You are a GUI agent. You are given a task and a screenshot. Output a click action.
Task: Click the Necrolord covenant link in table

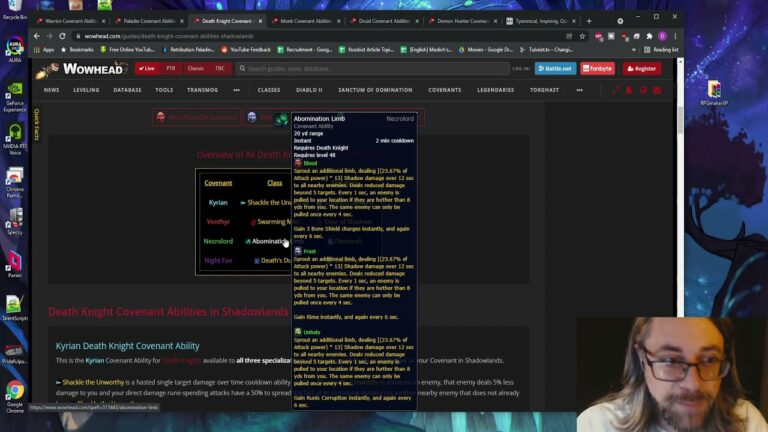click(218, 241)
